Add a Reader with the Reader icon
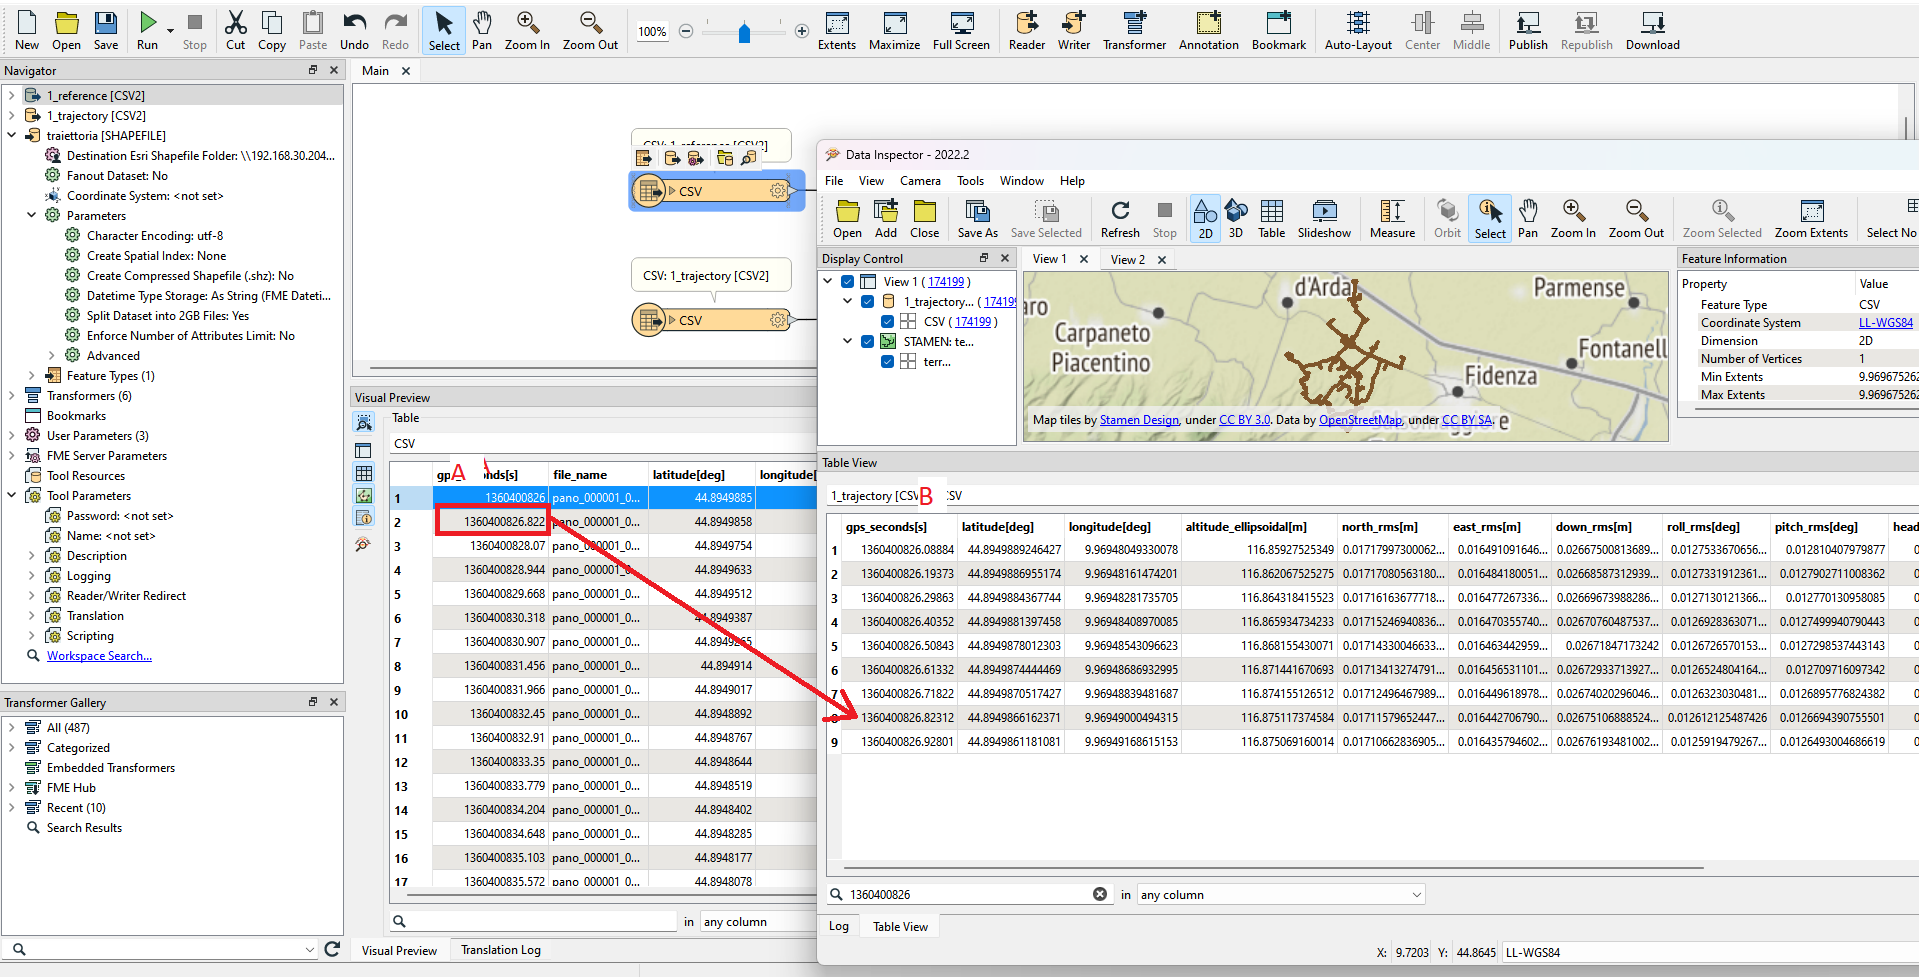 [x=1027, y=30]
